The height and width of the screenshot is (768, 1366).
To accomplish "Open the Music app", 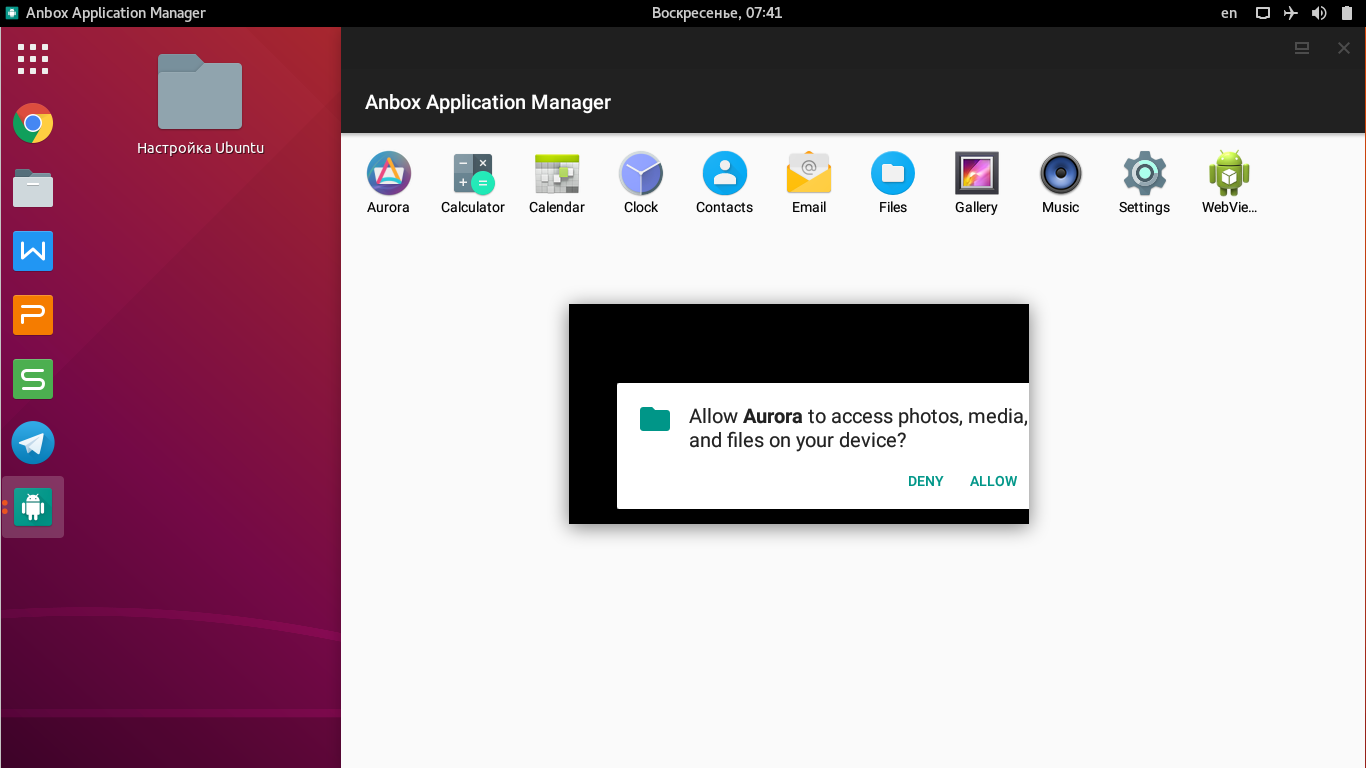I will [x=1061, y=174].
